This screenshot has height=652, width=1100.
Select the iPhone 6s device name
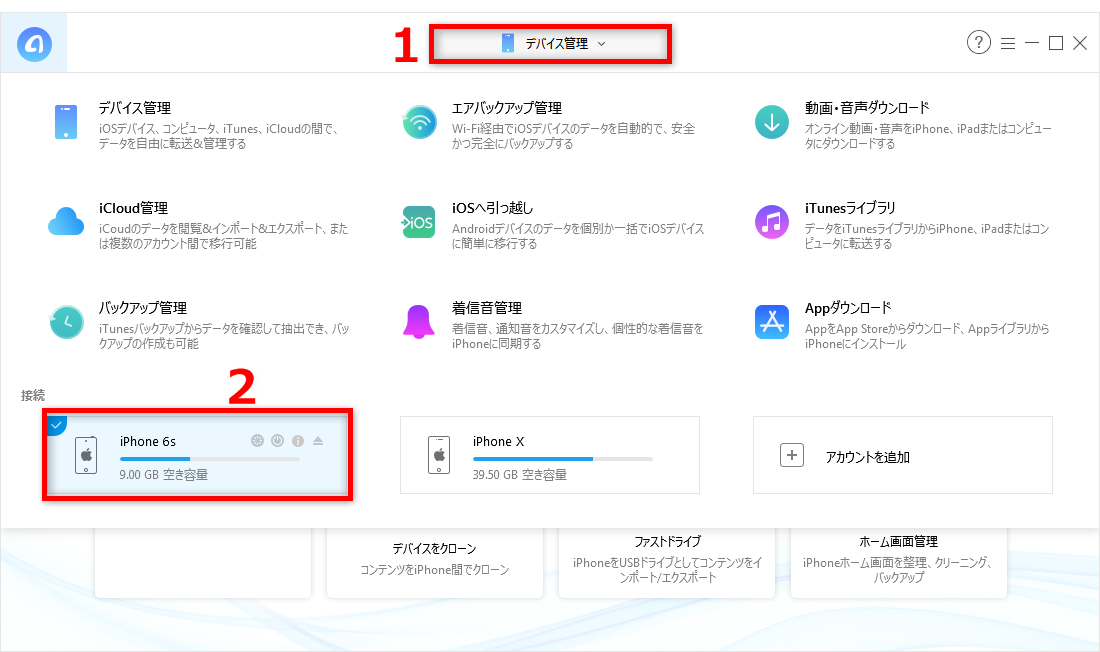coord(147,441)
